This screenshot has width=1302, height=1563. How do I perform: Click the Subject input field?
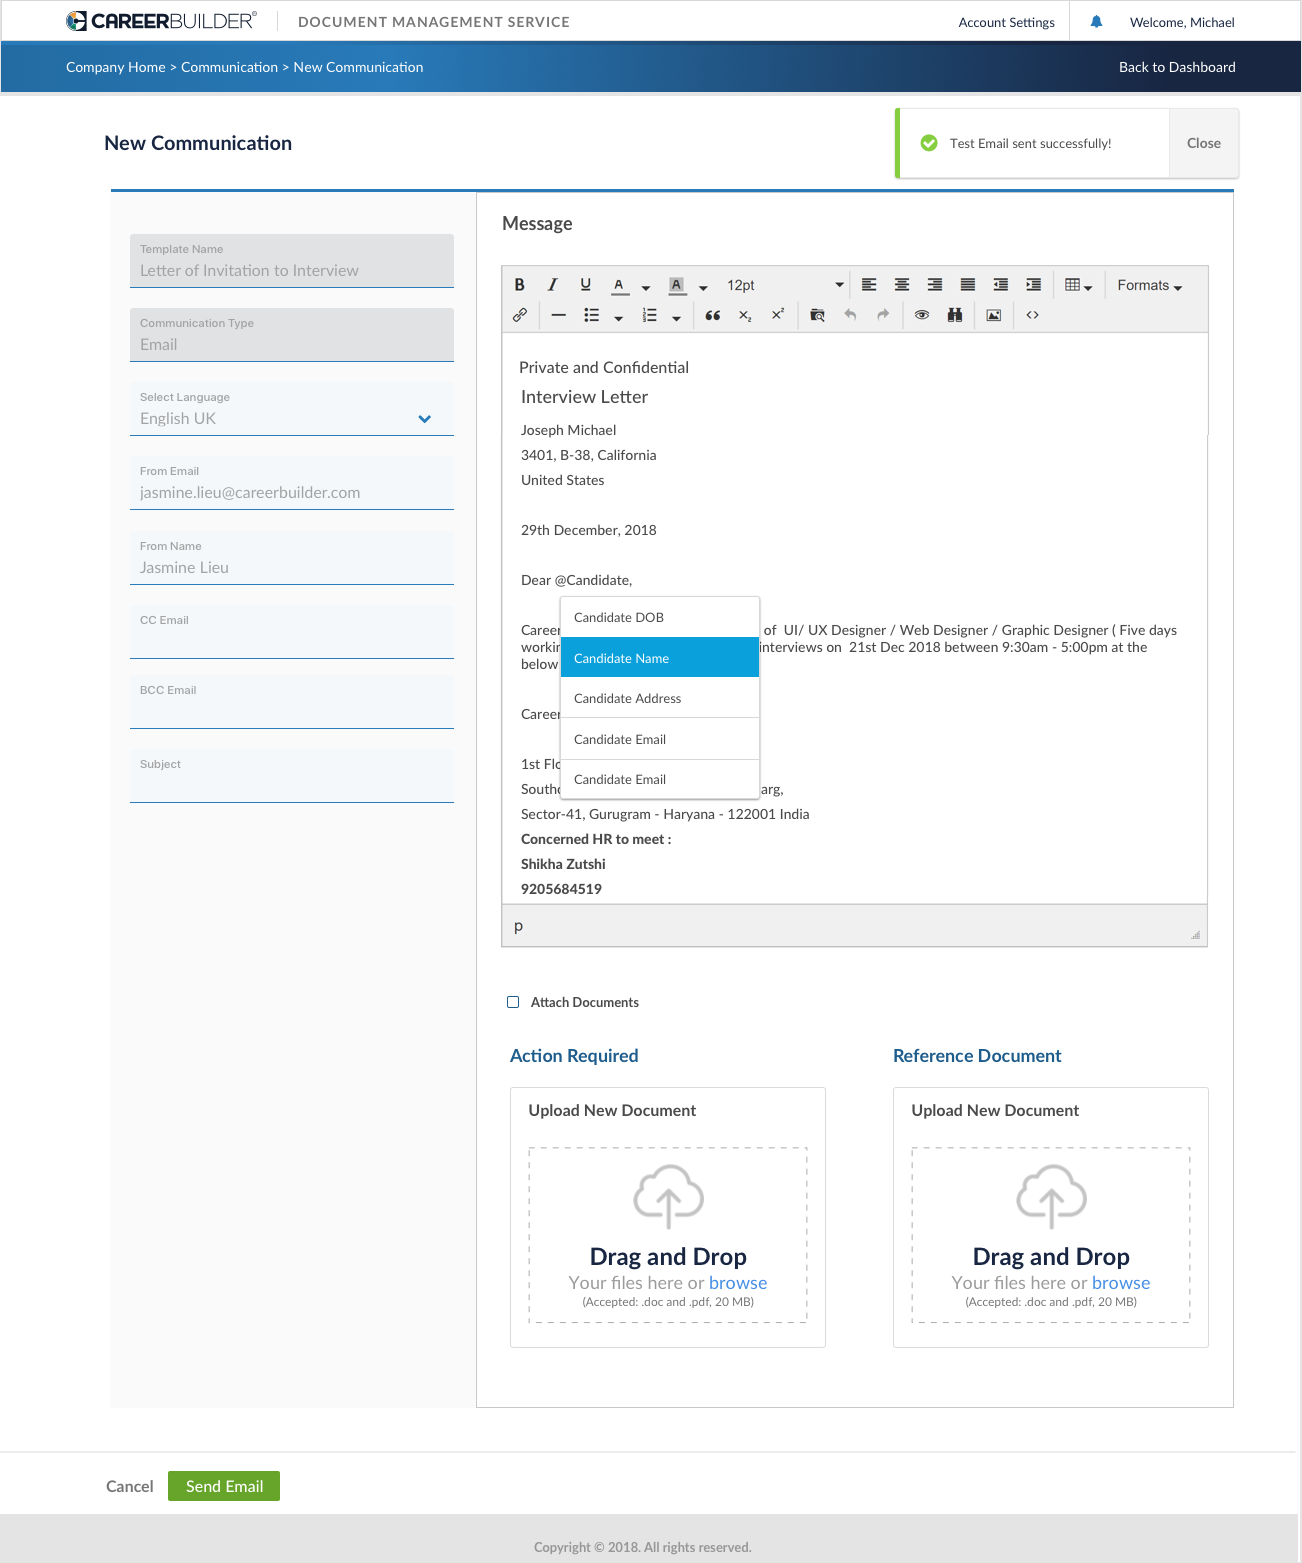[292, 776]
